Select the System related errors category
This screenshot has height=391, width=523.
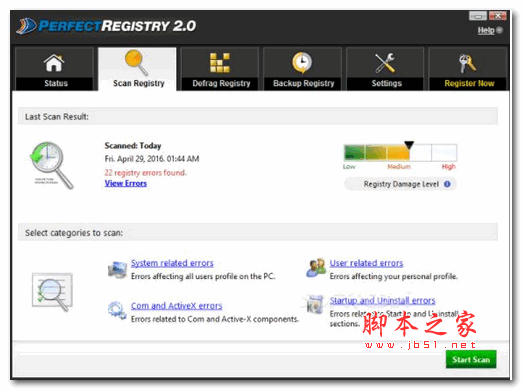pyautogui.click(x=172, y=263)
